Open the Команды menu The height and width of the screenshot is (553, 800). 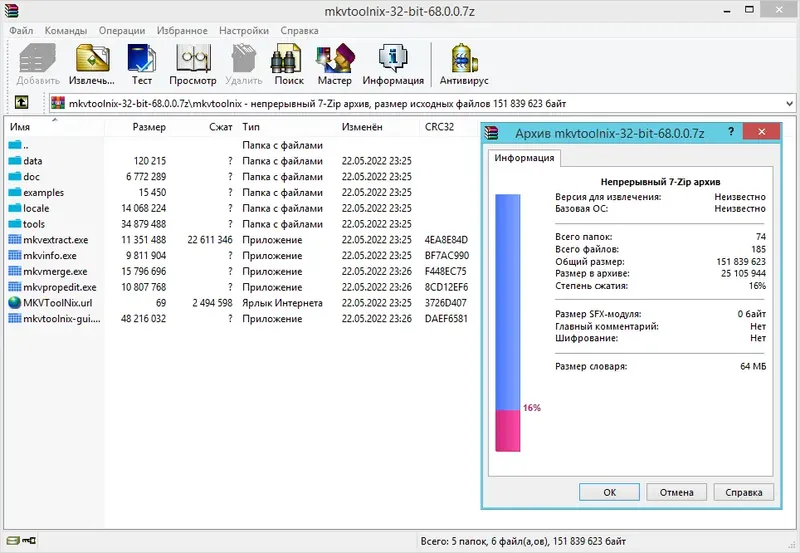tap(66, 31)
